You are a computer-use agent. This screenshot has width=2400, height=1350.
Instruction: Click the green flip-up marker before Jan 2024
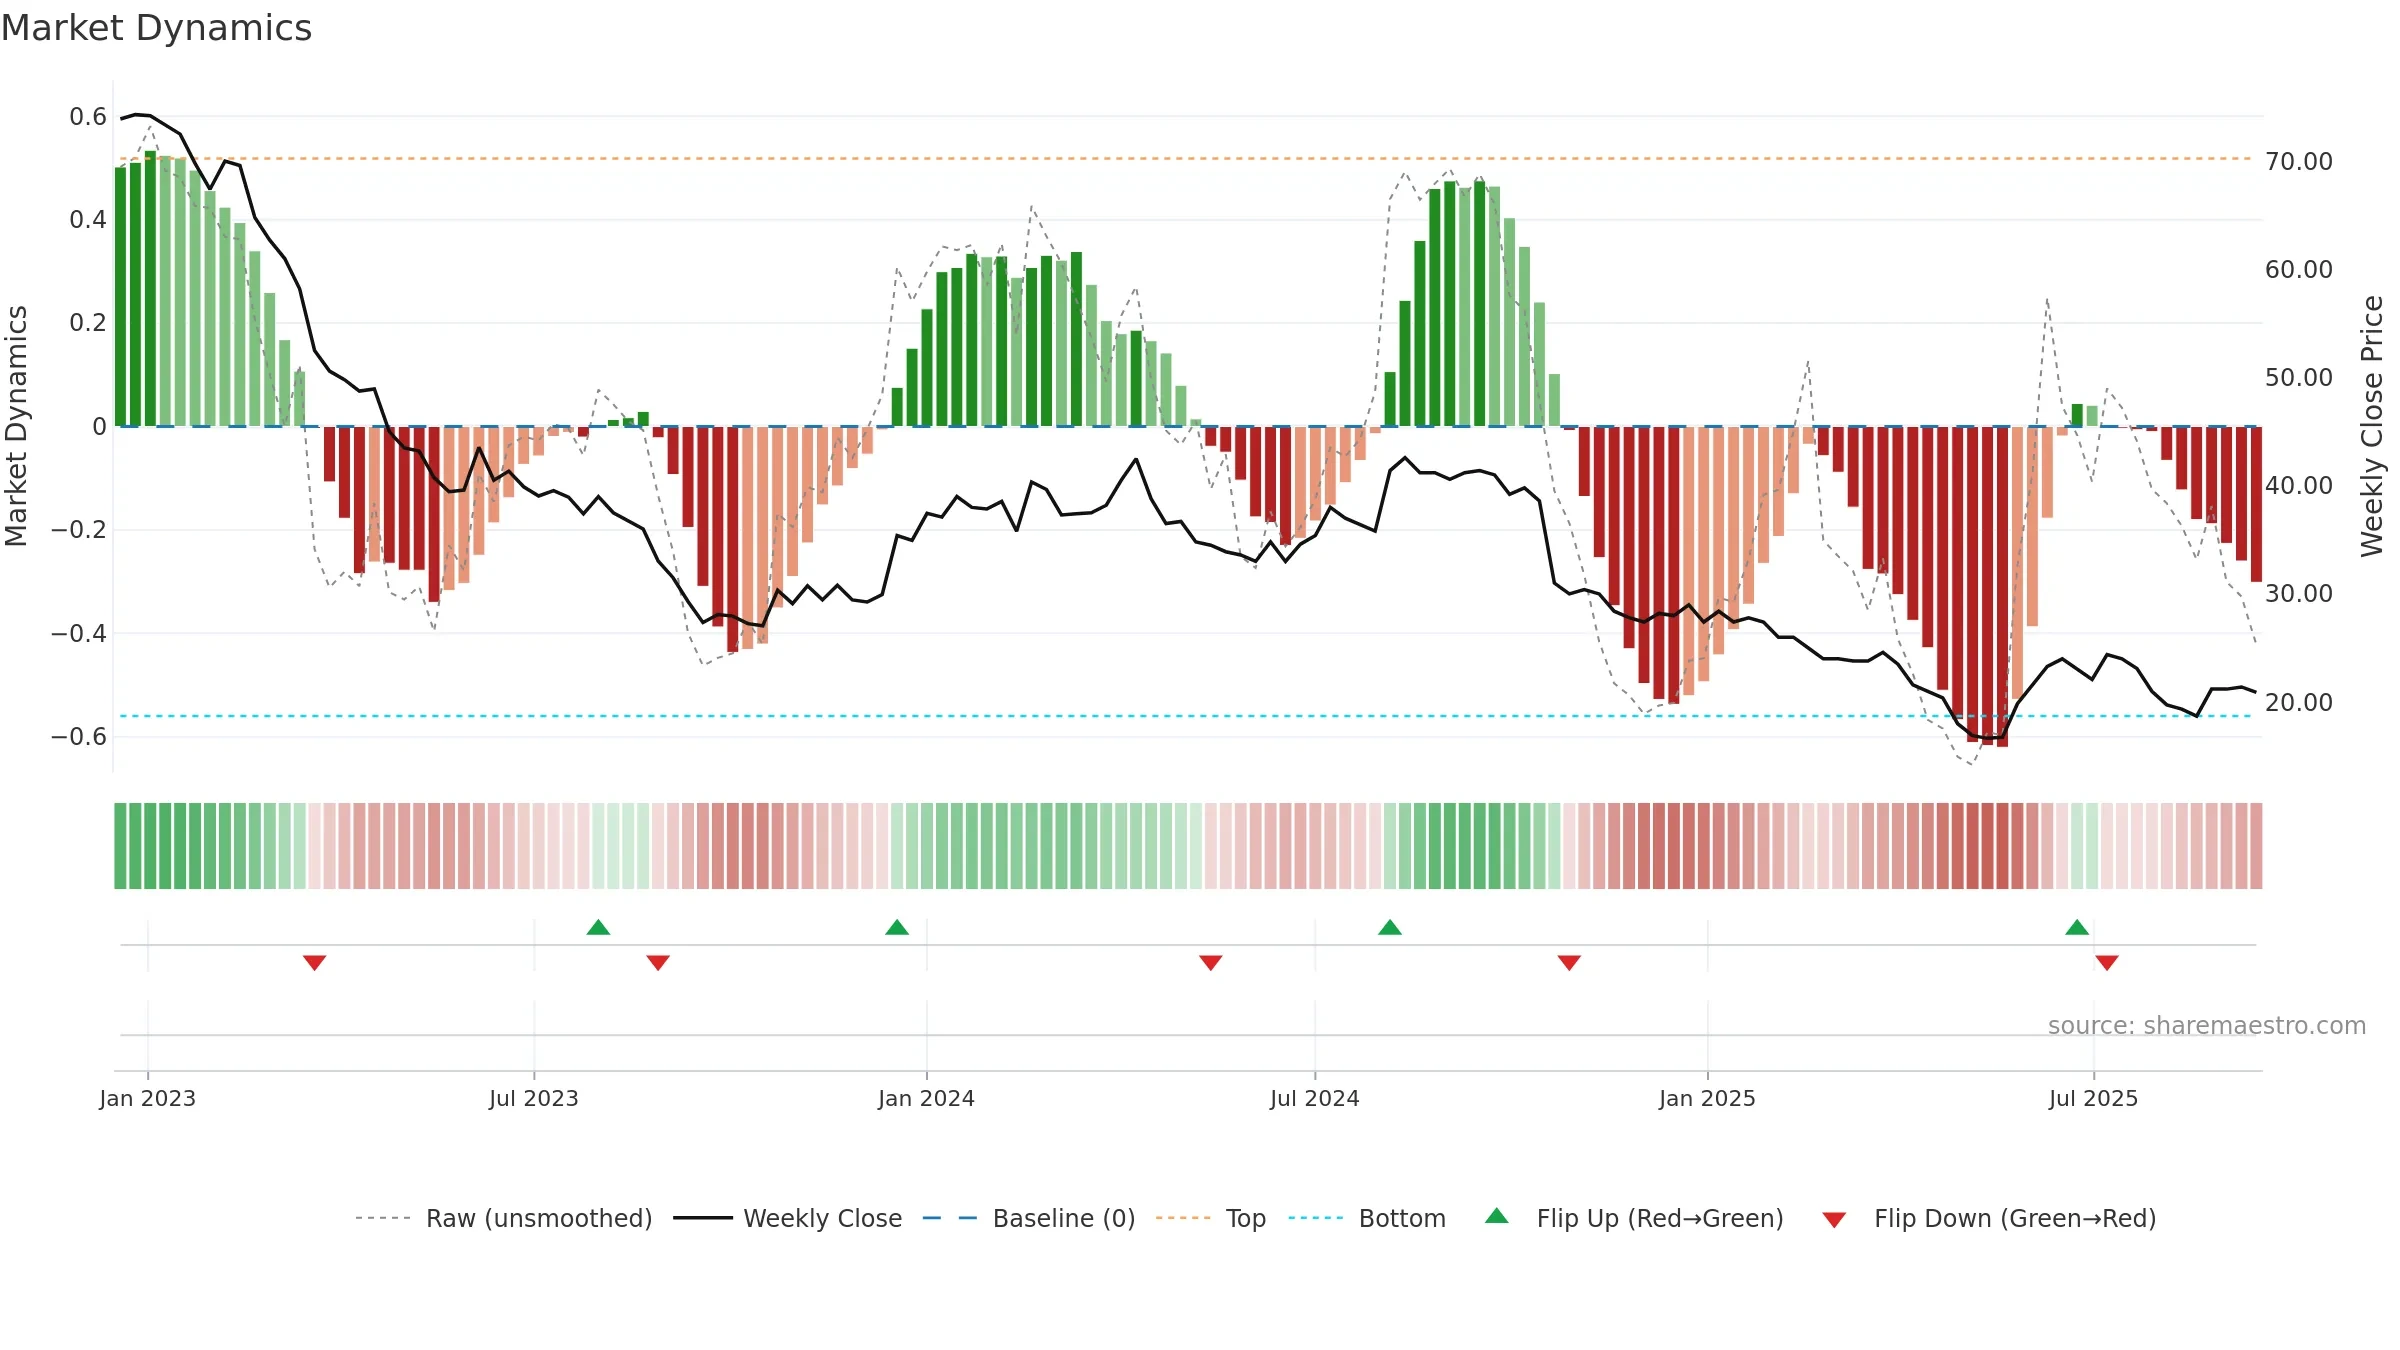click(x=897, y=927)
